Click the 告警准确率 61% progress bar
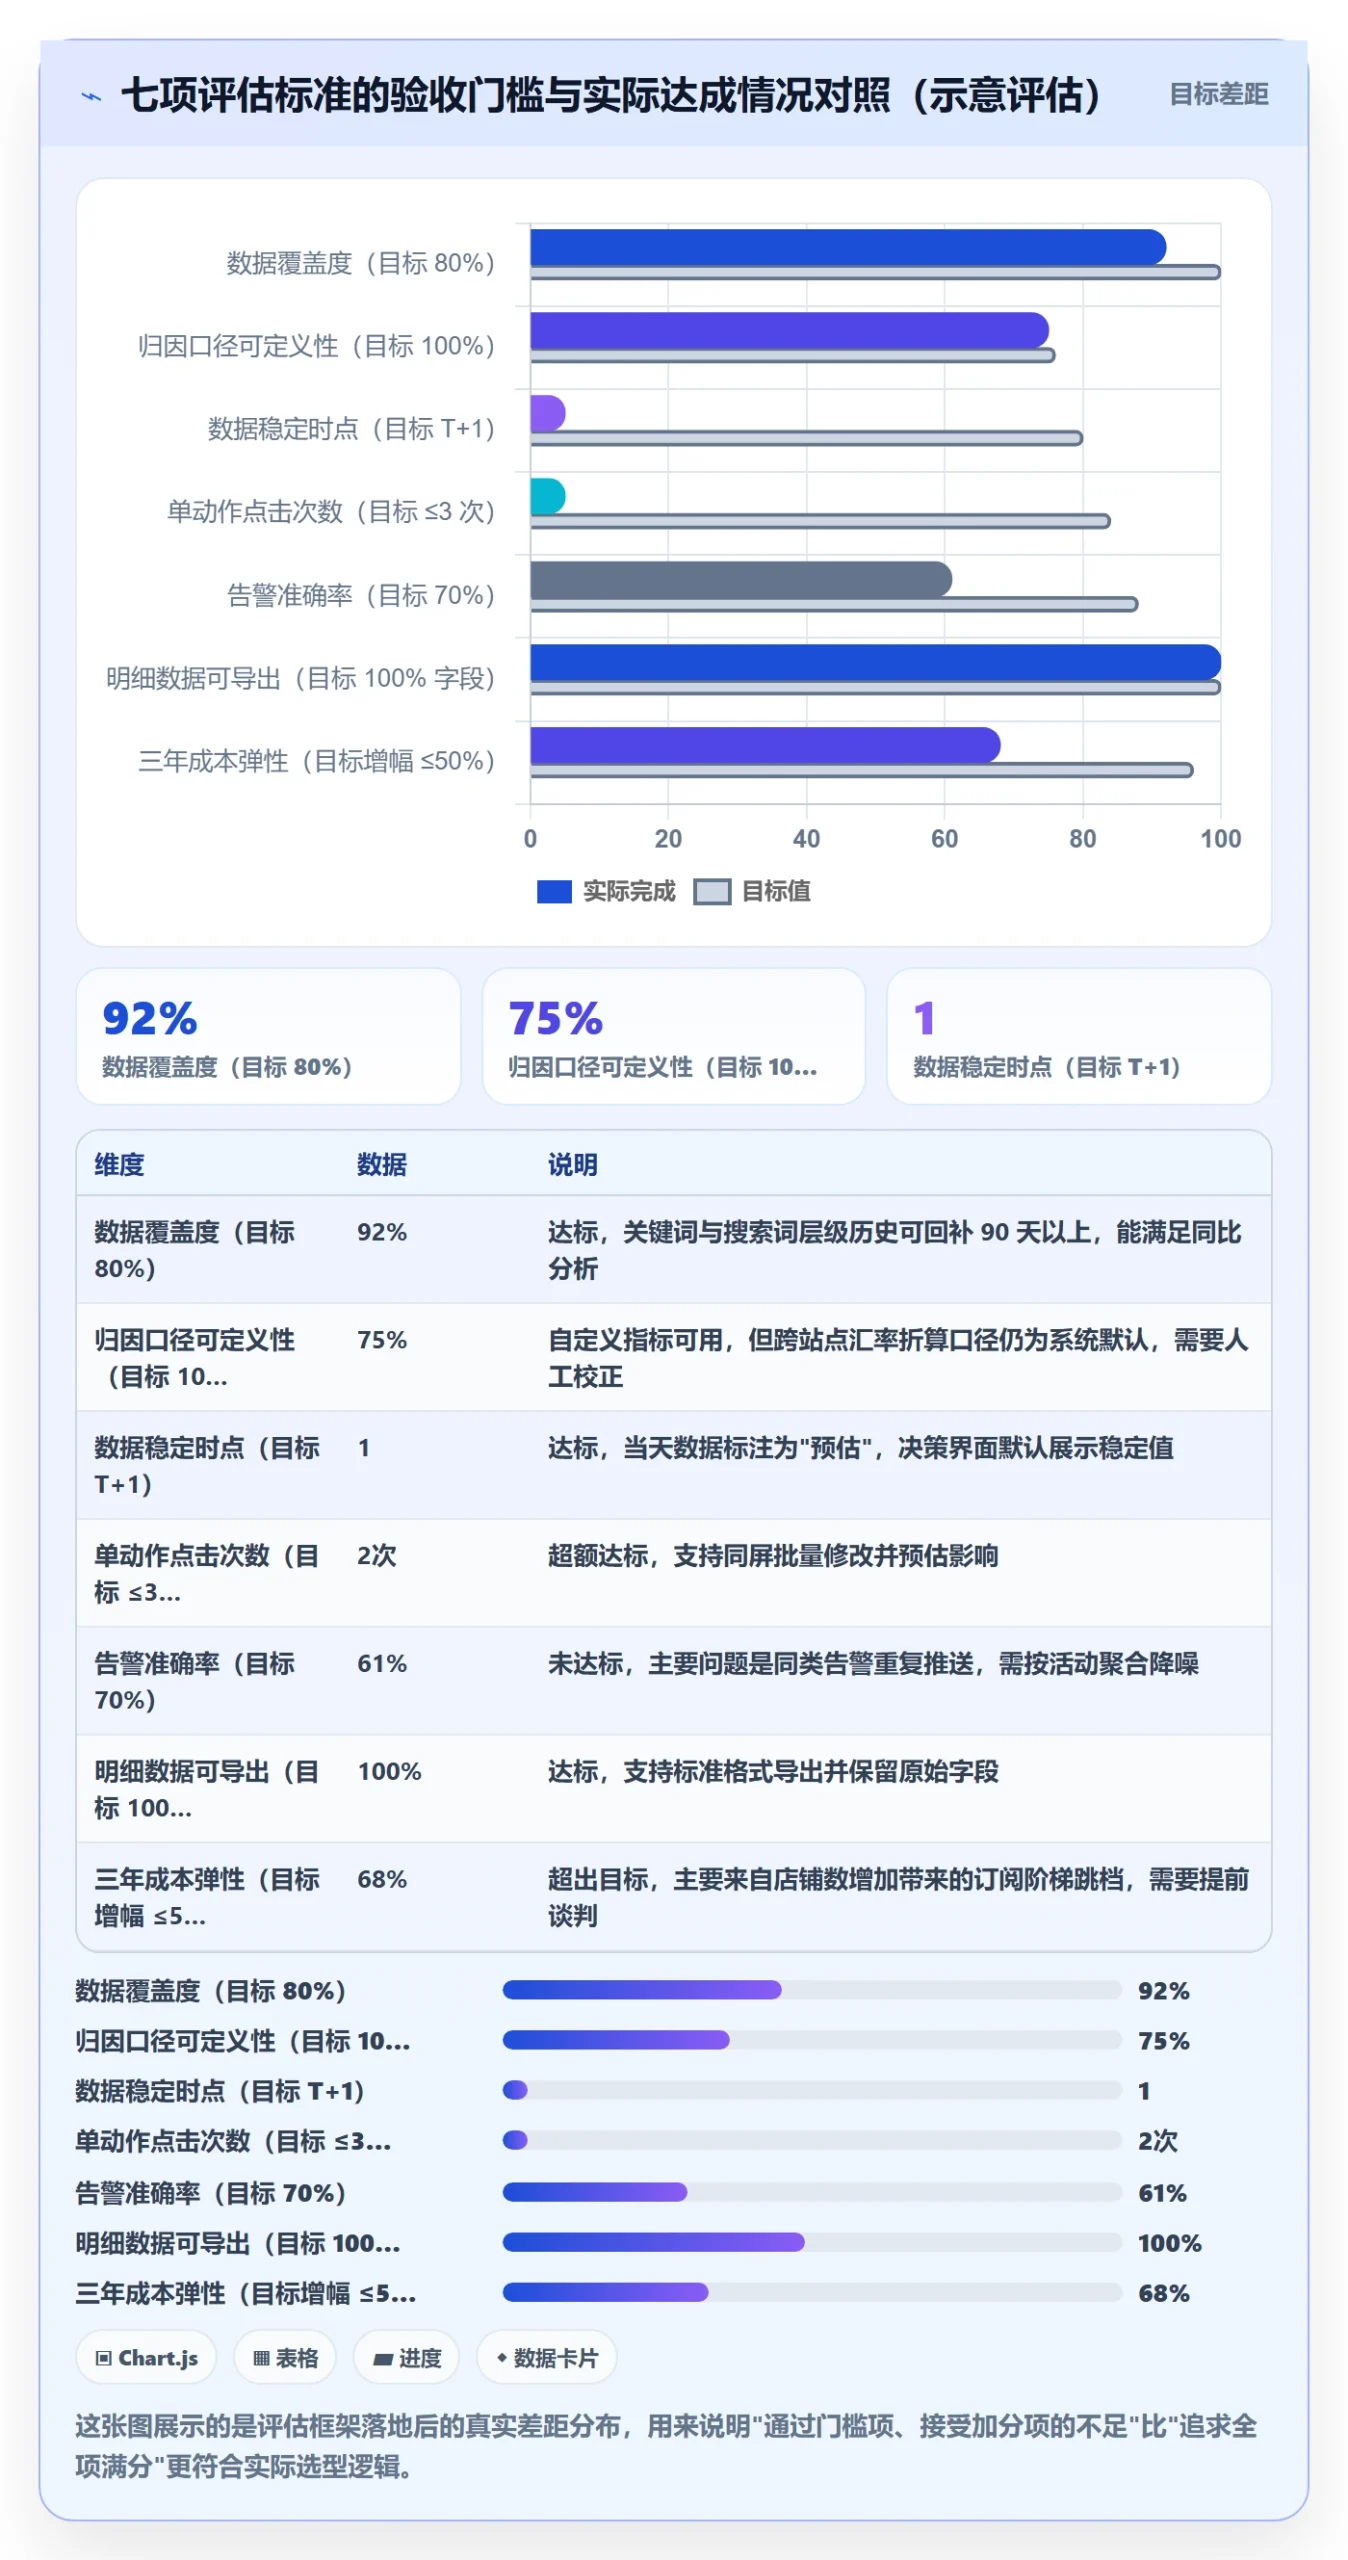The height and width of the screenshot is (2560, 1348). pyautogui.click(x=811, y=2192)
